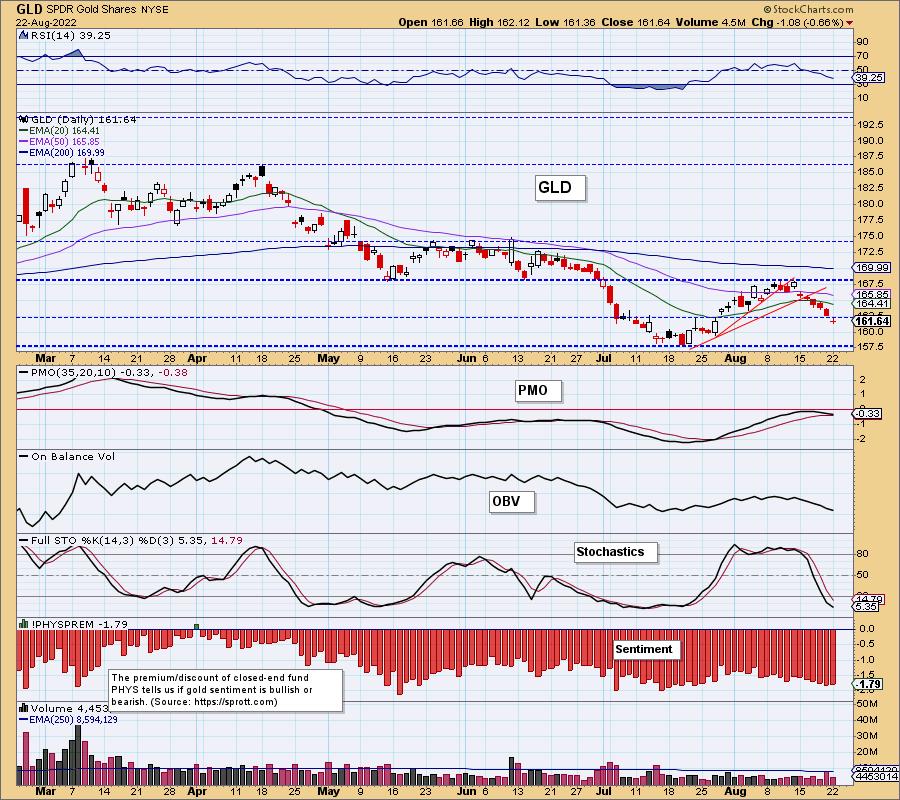The width and height of the screenshot is (900, 800).
Task: Click the 164.41 EMA price tag
Action: [871, 303]
